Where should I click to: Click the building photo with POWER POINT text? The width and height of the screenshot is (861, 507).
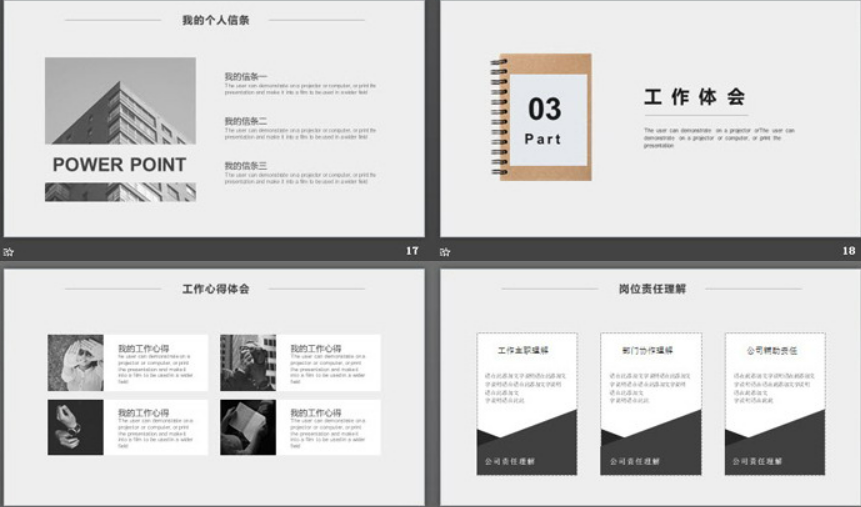(x=120, y=129)
